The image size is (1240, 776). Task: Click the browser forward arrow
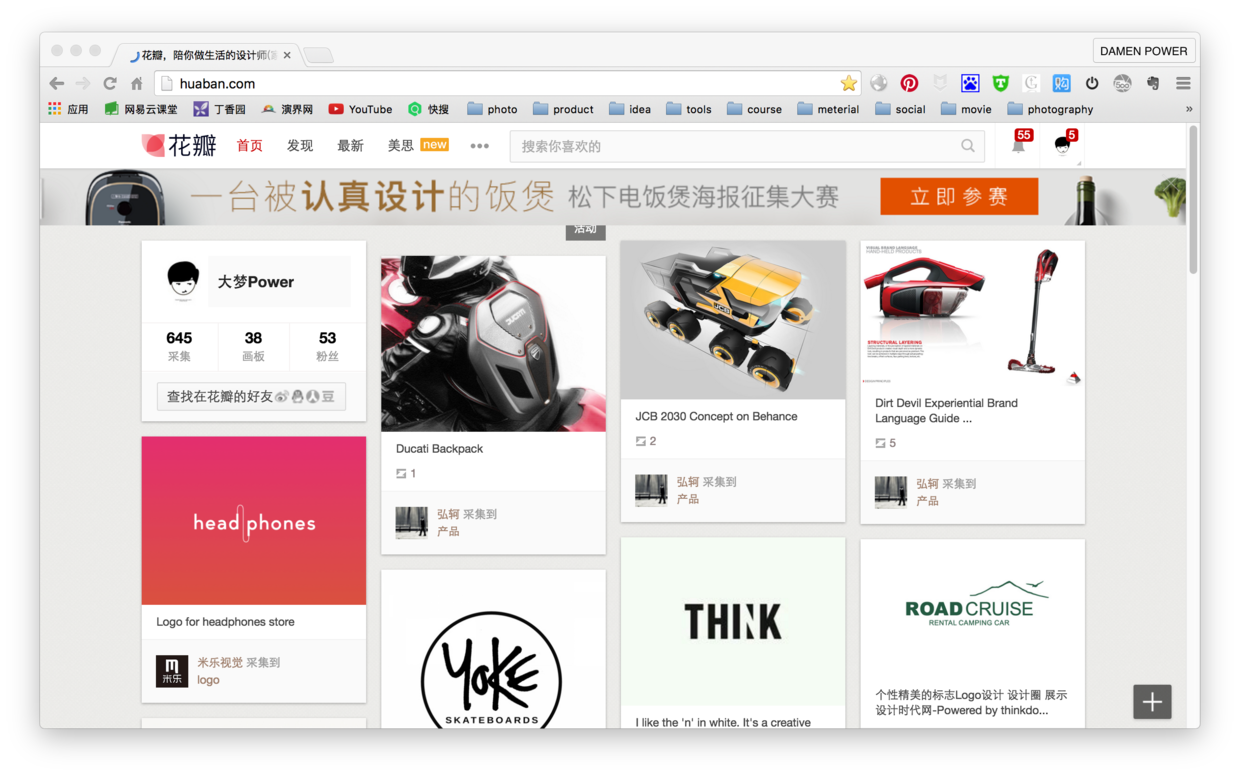pyautogui.click(x=83, y=84)
